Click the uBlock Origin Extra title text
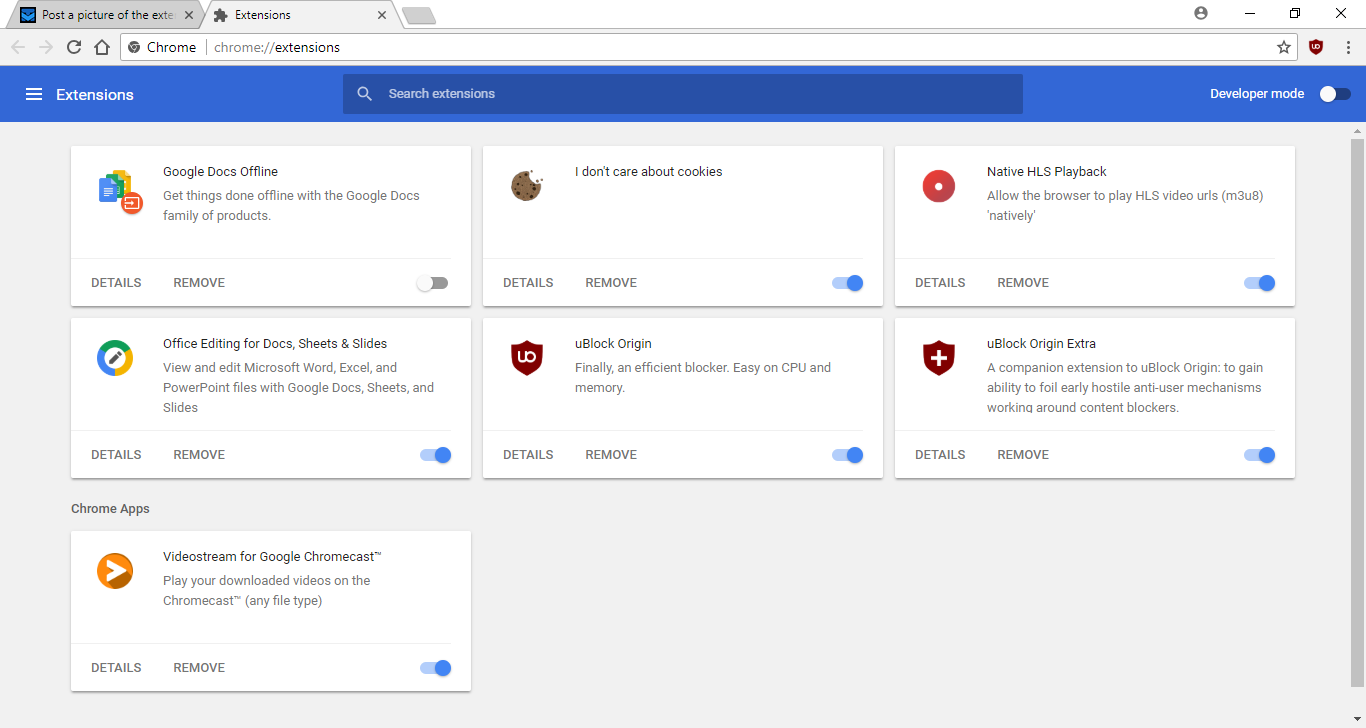Viewport: 1366px width, 728px height. coord(1041,344)
